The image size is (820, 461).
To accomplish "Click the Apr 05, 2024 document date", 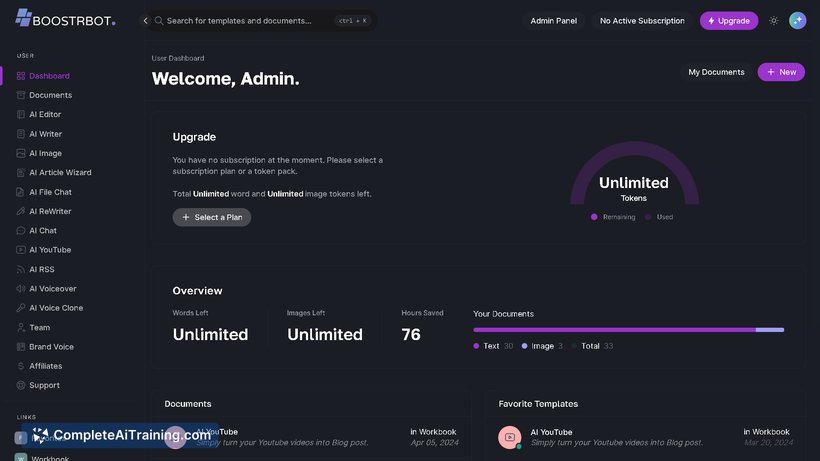I will click(x=435, y=443).
